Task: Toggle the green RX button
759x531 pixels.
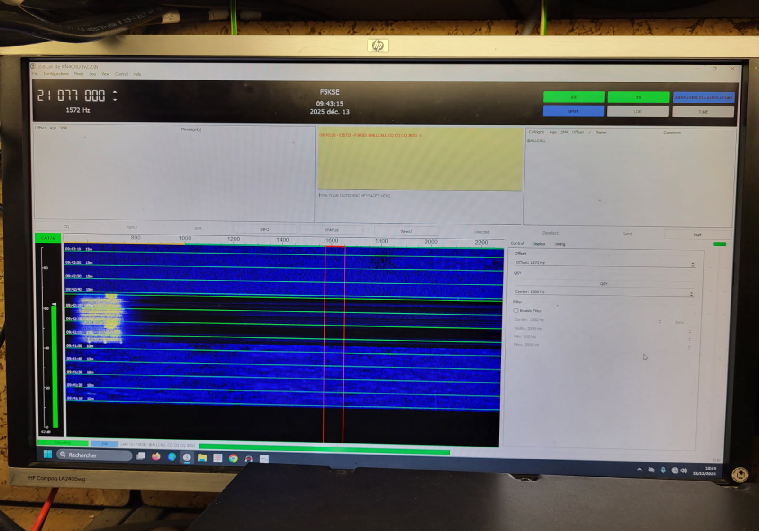Action: point(573,97)
